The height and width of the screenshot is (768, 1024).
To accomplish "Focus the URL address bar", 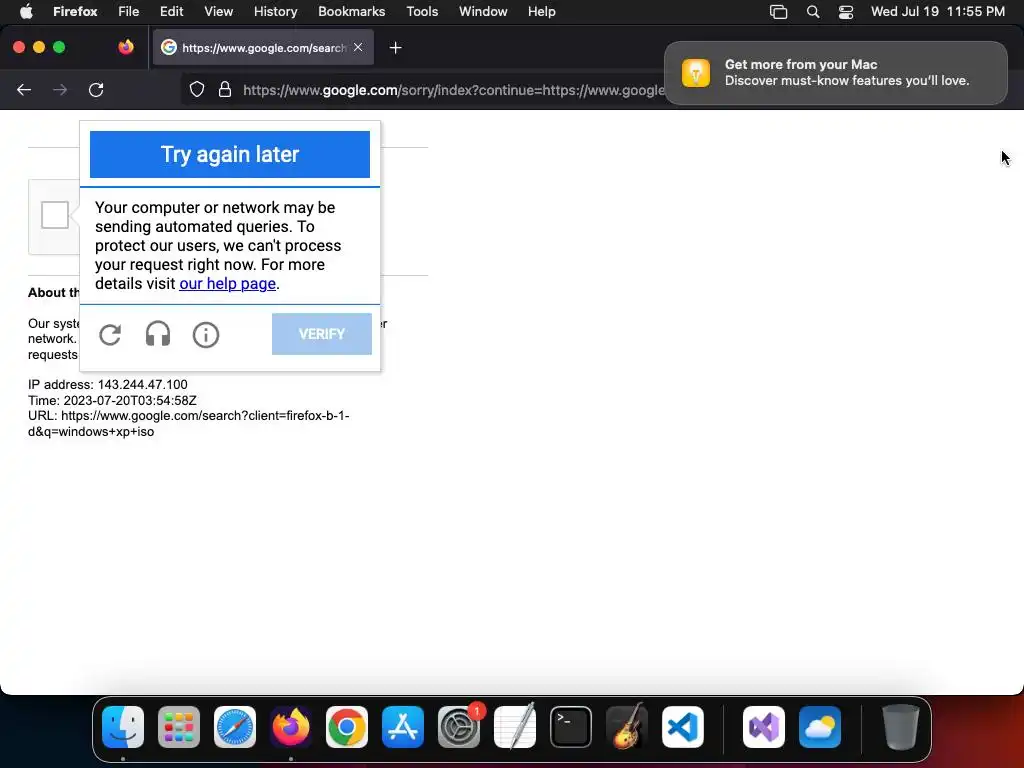I will (x=453, y=90).
